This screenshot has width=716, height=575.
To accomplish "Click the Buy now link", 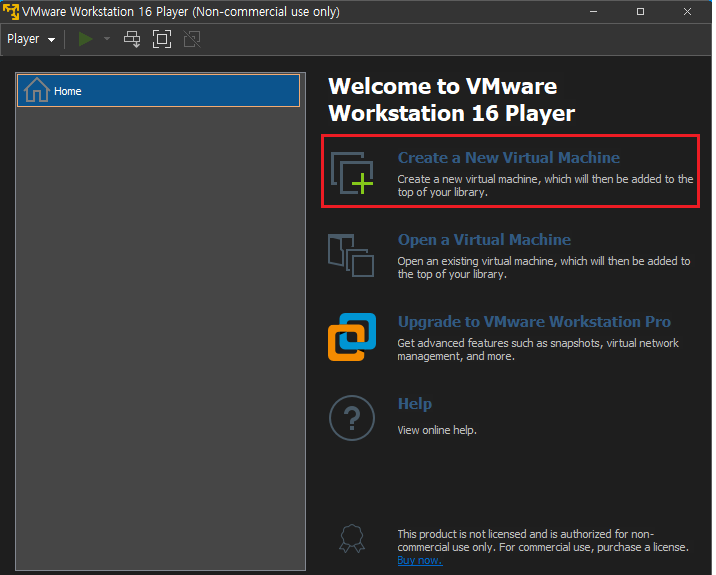I will tap(420, 560).
